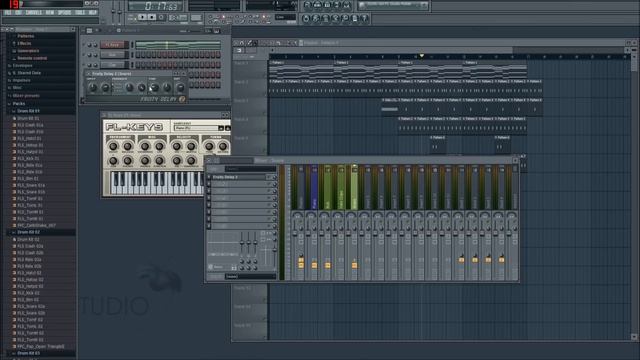Click the playlist snap magnet icon
The image size is (640, 360).
pos(242,43)
